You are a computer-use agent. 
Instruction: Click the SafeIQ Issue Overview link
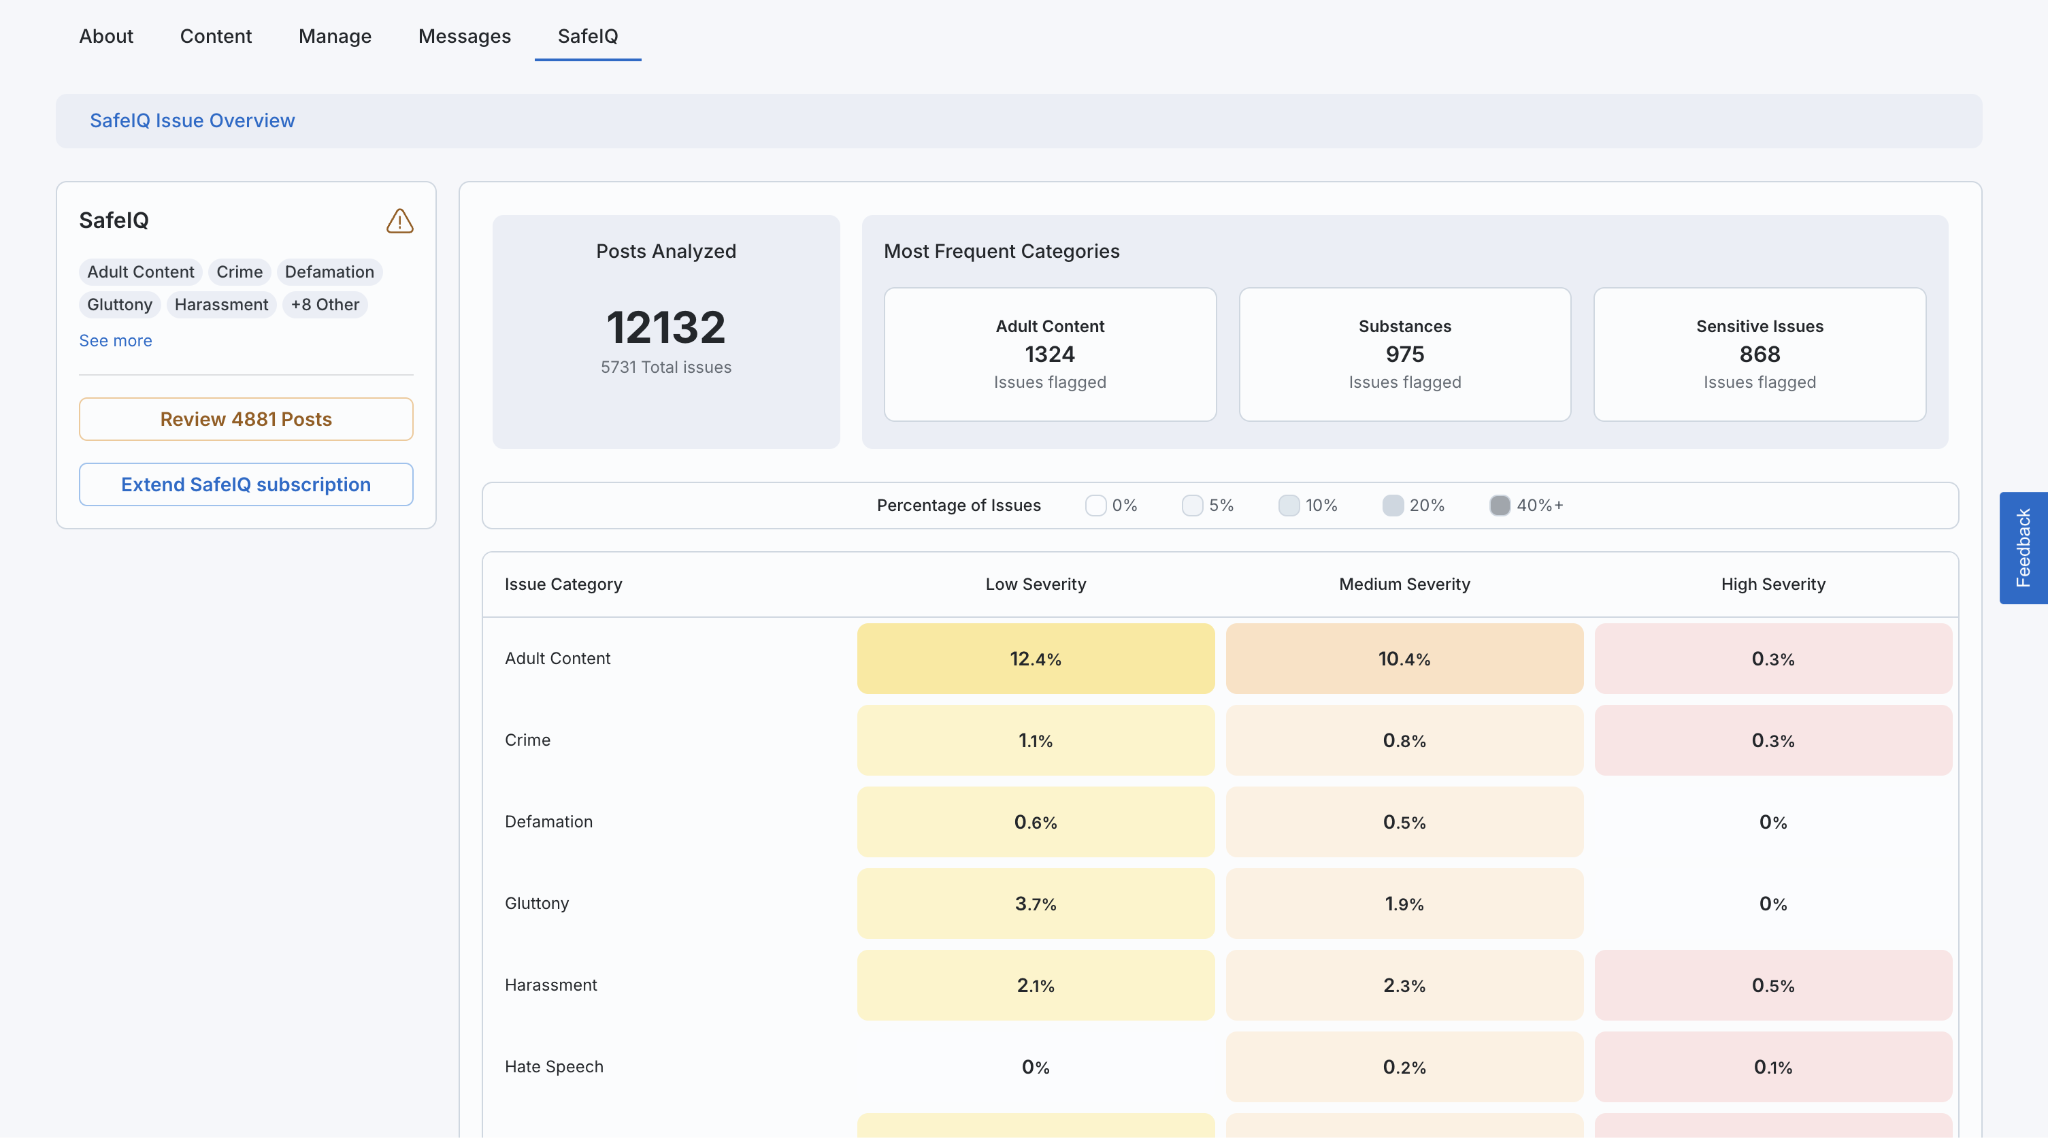click(x=192, y=121)
